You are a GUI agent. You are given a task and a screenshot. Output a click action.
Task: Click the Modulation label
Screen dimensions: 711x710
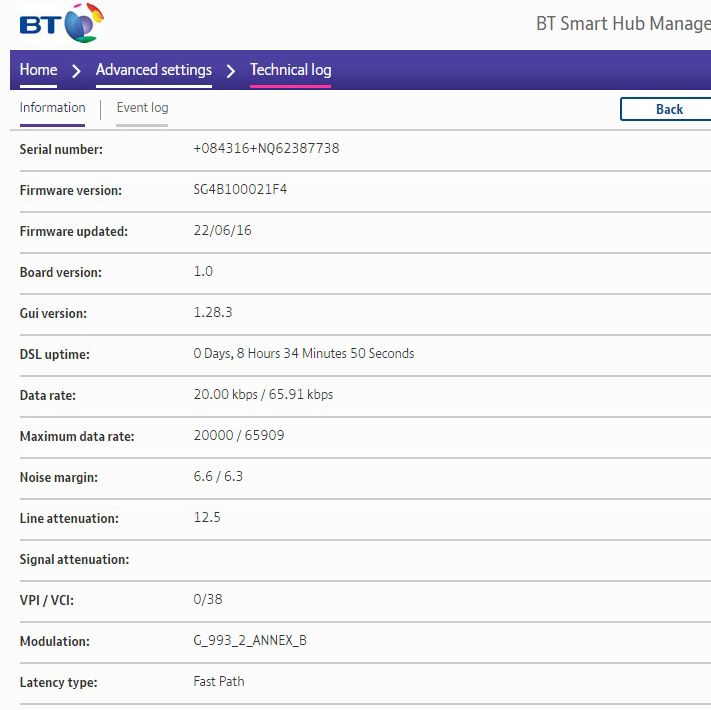[x=54, y=642]
